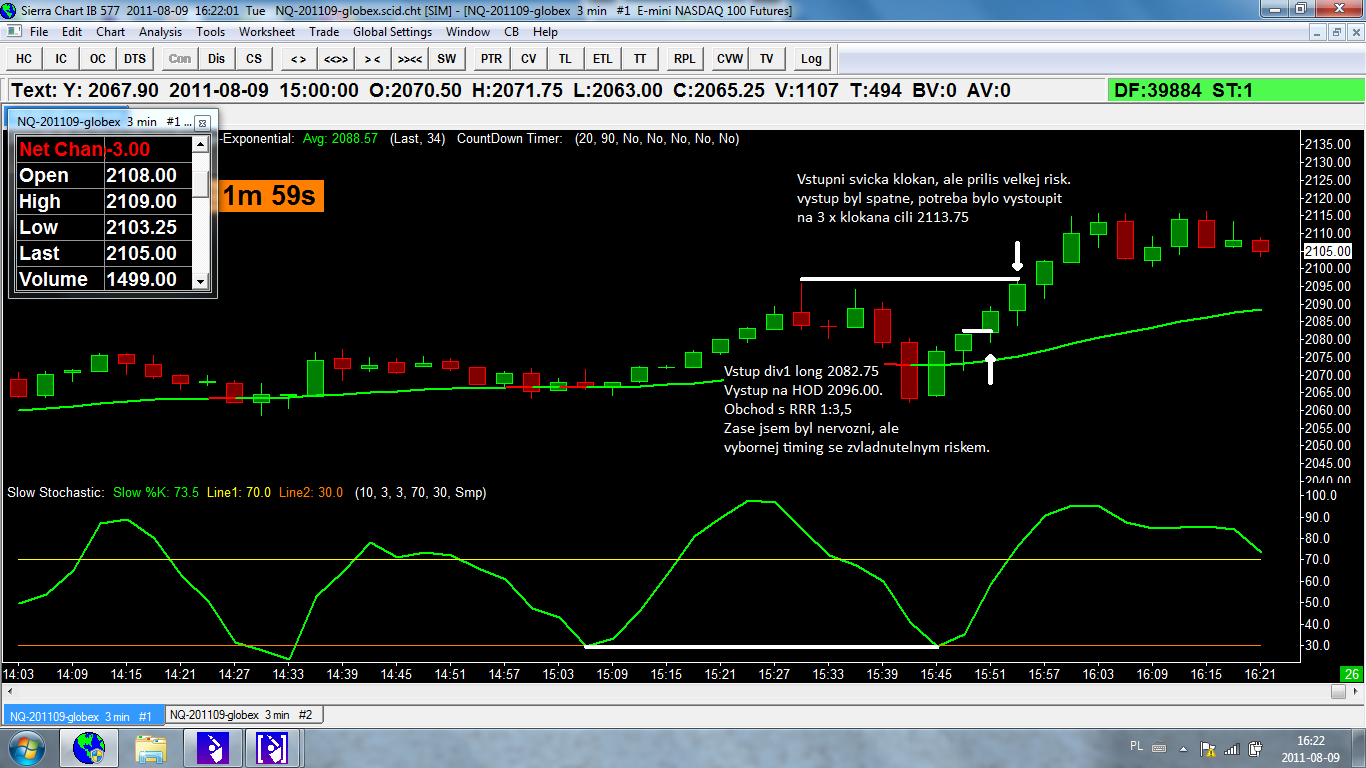This screenshot has height=768, width=1366.
Task: Click the HC toolbar button
Action: (24, 59)
